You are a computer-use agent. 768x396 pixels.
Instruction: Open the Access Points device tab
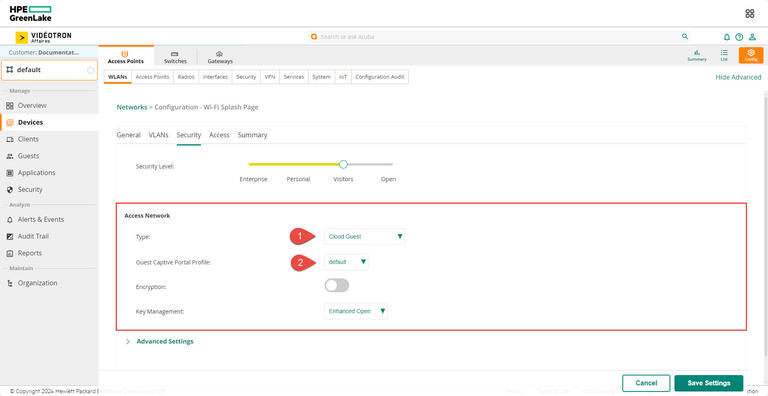click(125, 57)
